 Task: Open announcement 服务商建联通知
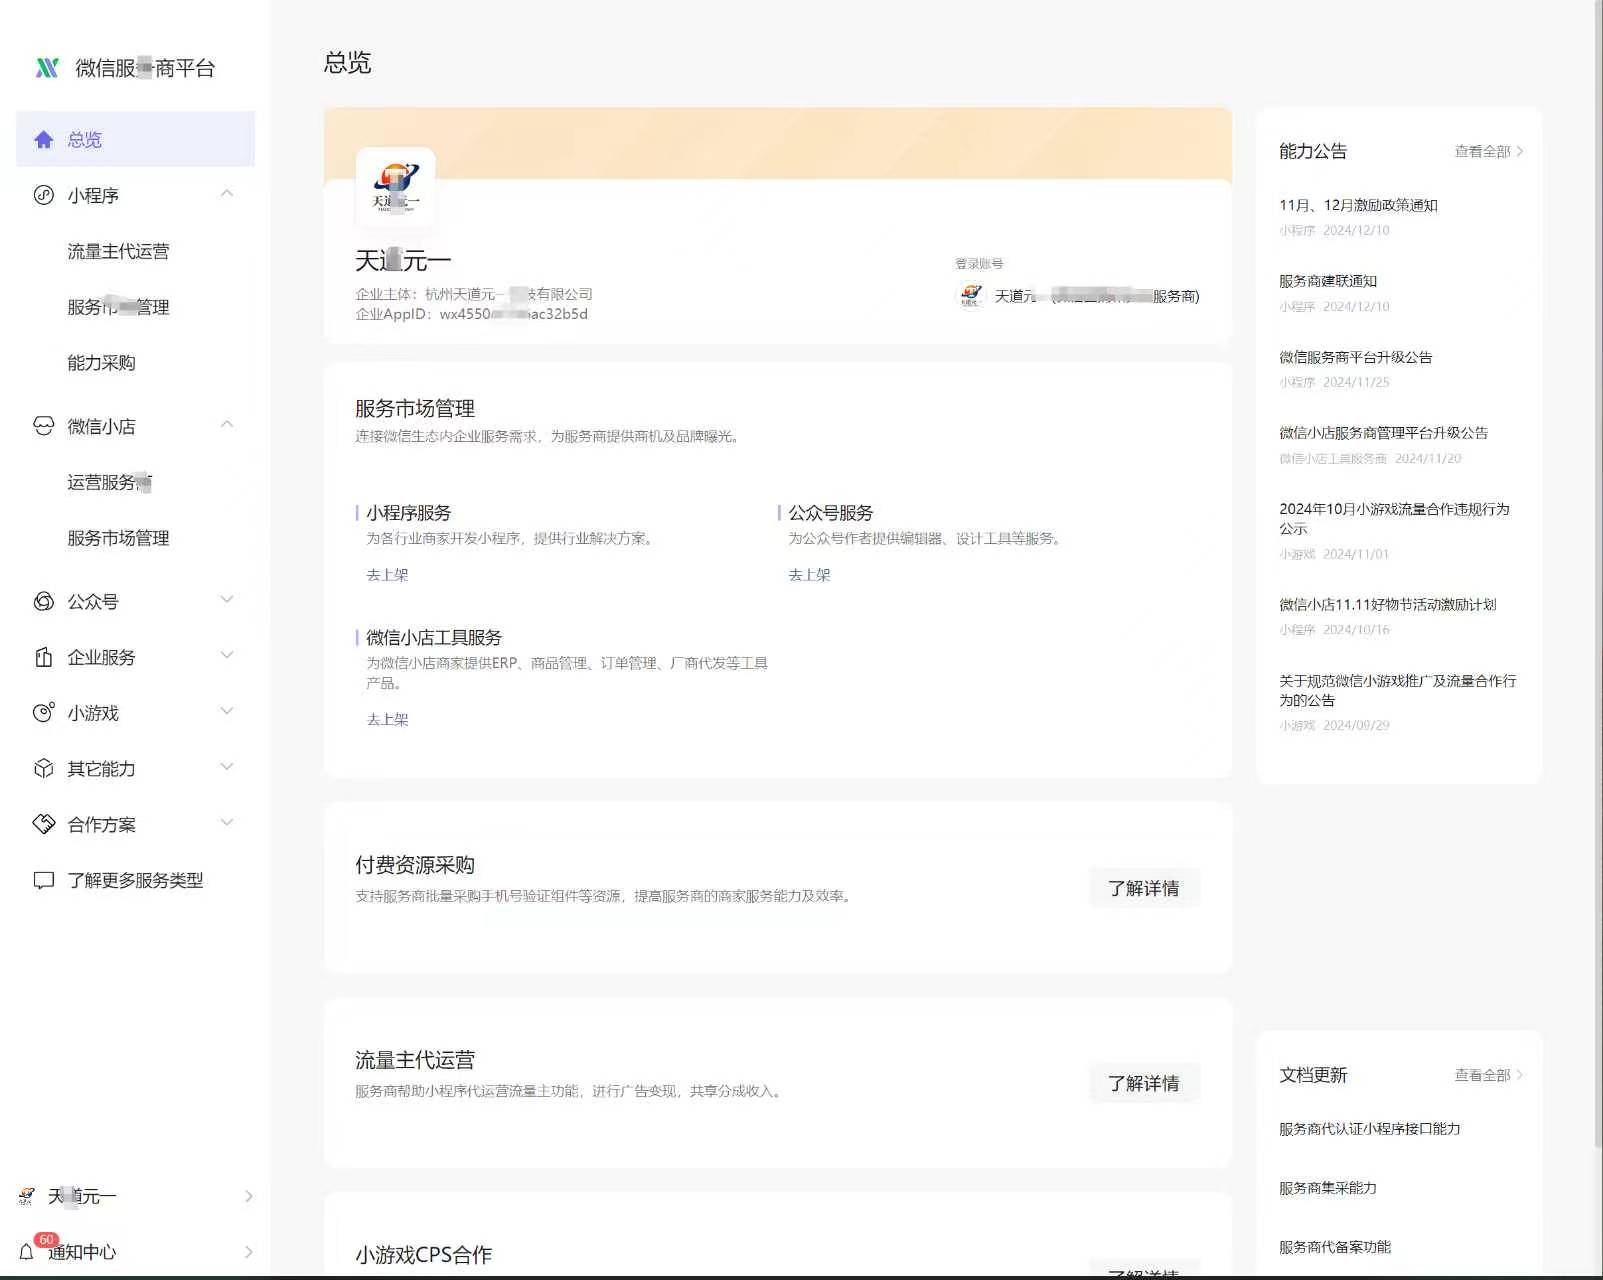click(1328, 281)
